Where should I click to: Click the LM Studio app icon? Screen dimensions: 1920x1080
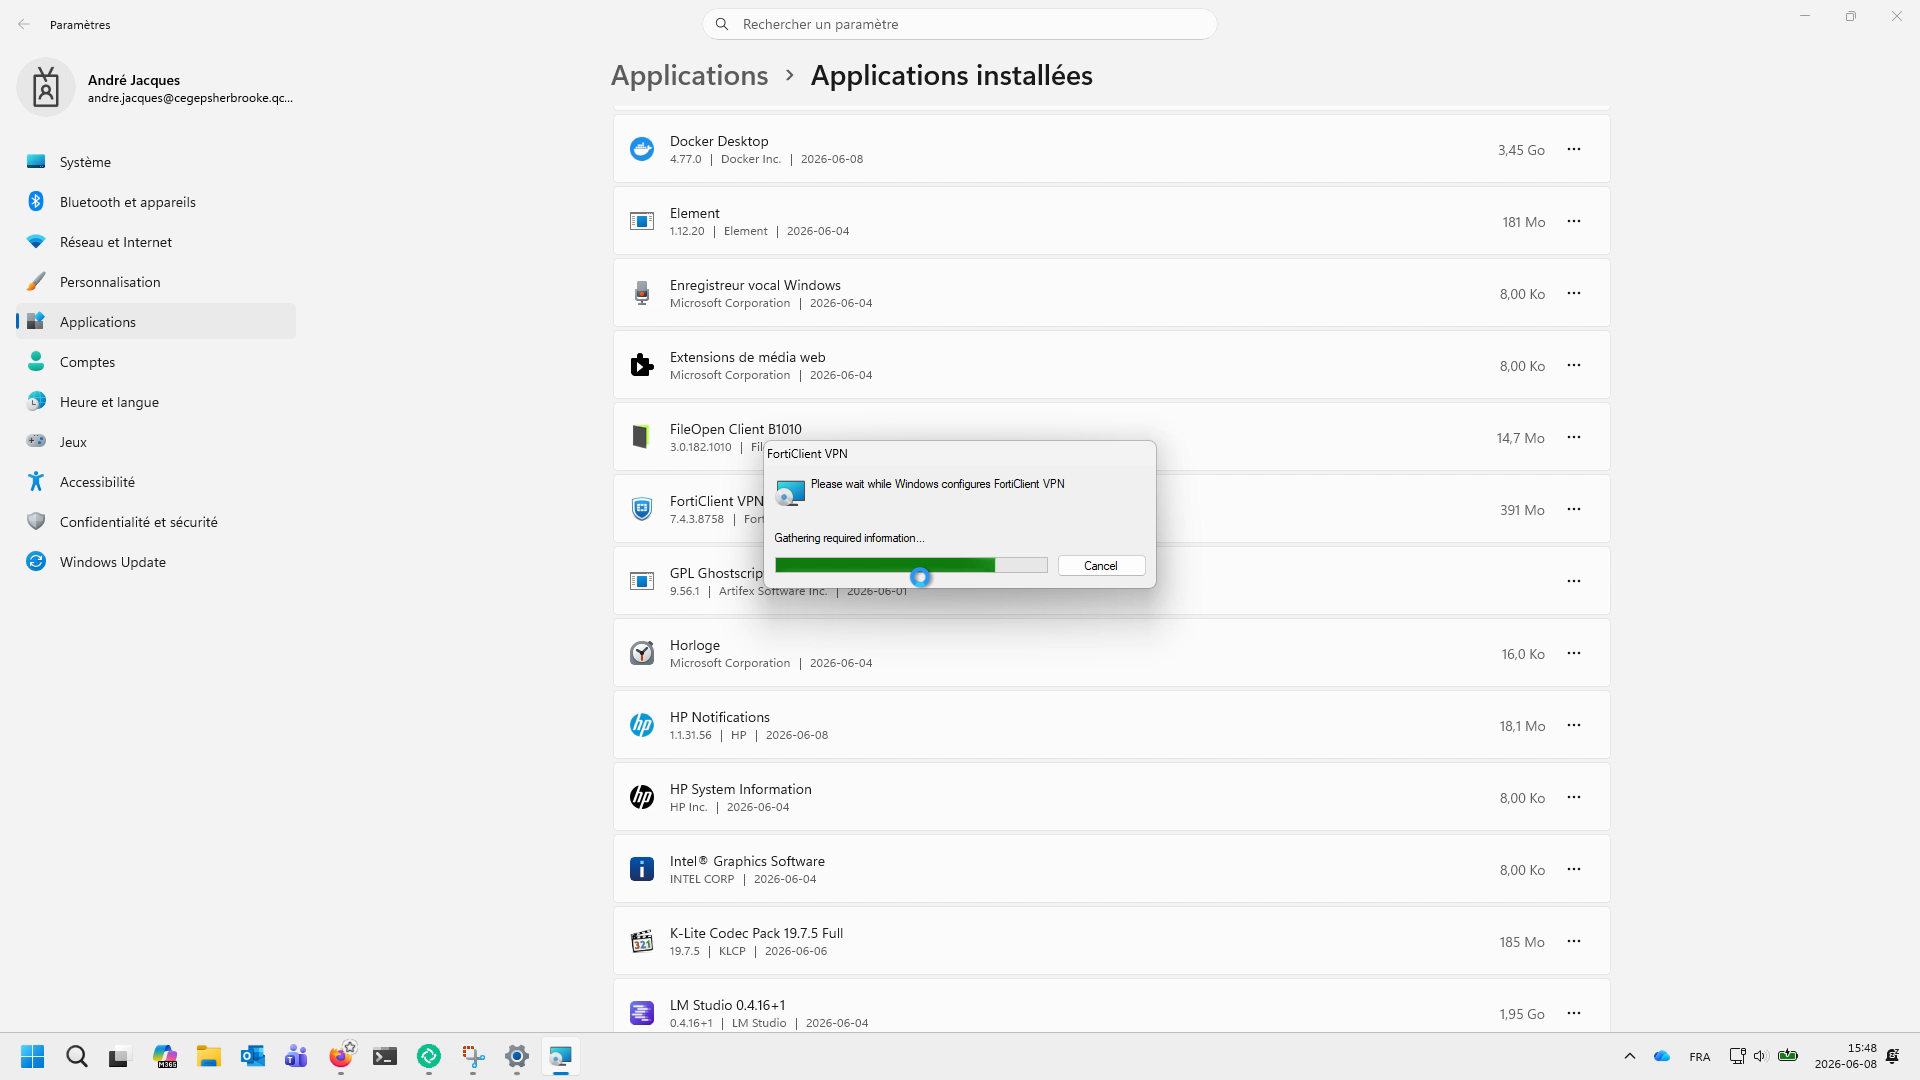(x=642, y=1013)
